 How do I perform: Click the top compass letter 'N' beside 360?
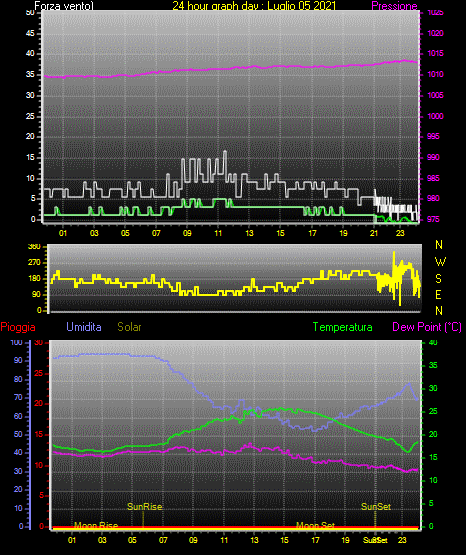tap(439, 245)
